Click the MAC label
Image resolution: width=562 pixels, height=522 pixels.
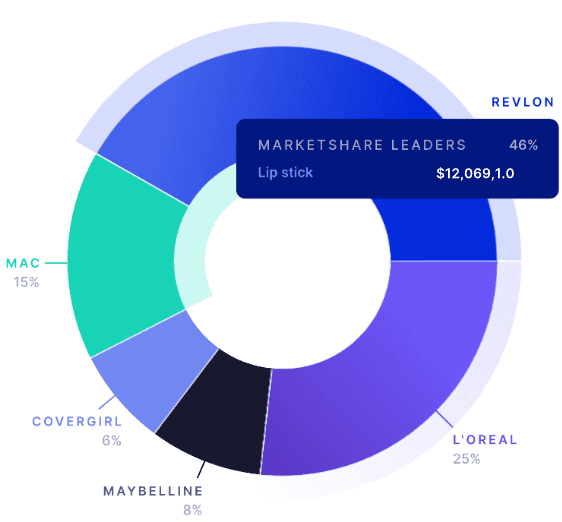tap(23, 264)
